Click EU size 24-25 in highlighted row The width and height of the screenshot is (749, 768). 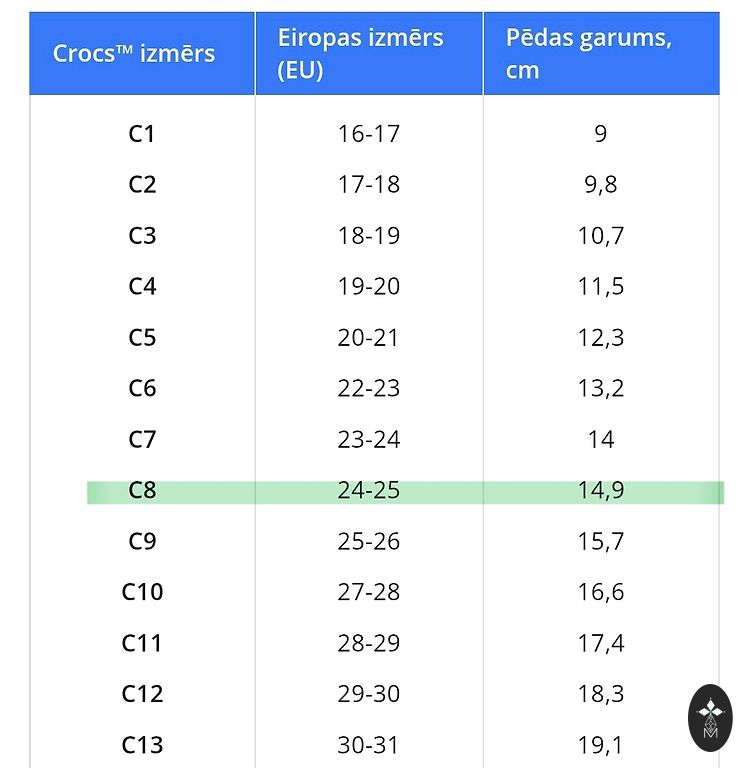click(368, 491)
